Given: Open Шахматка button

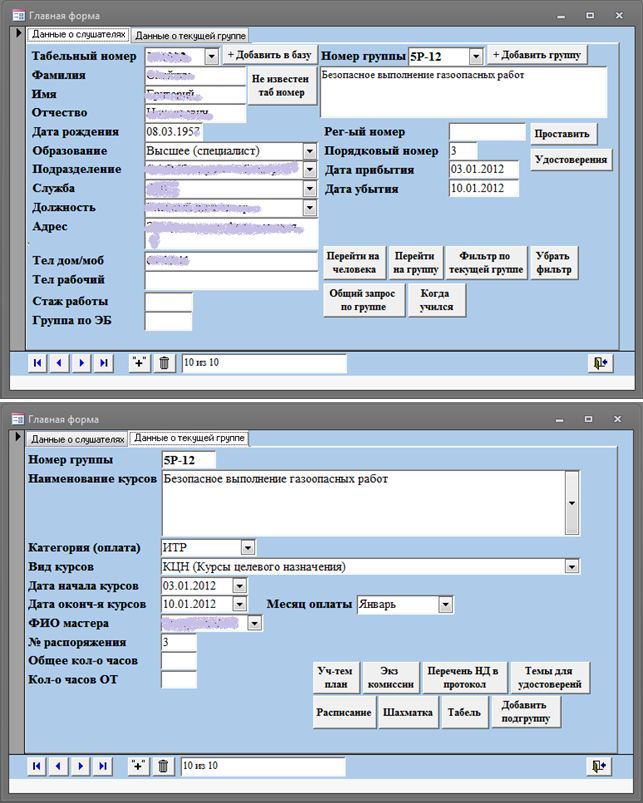Looking at the screenshot, I should pos(408,712).
